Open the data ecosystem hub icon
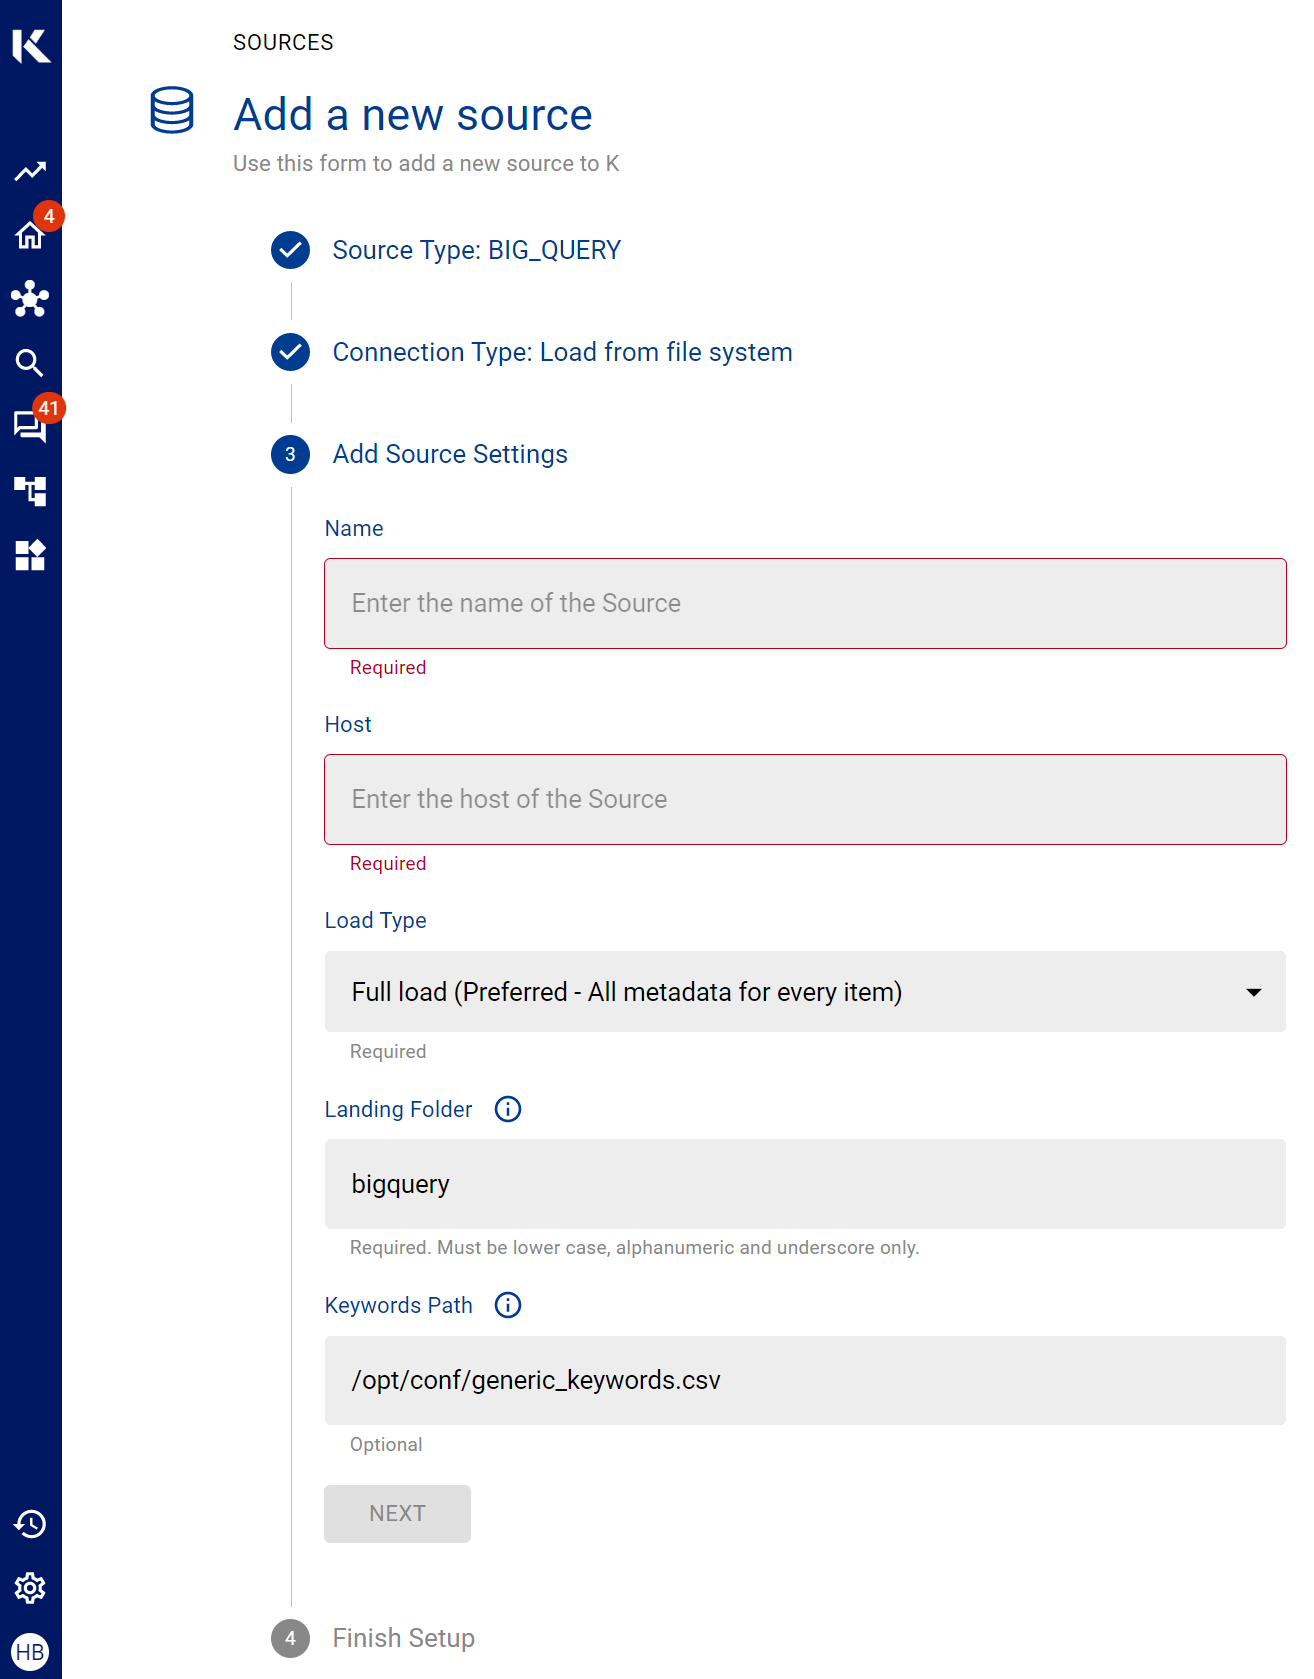The height and width of the screenshot is (1679, 1314). point(30,299)
